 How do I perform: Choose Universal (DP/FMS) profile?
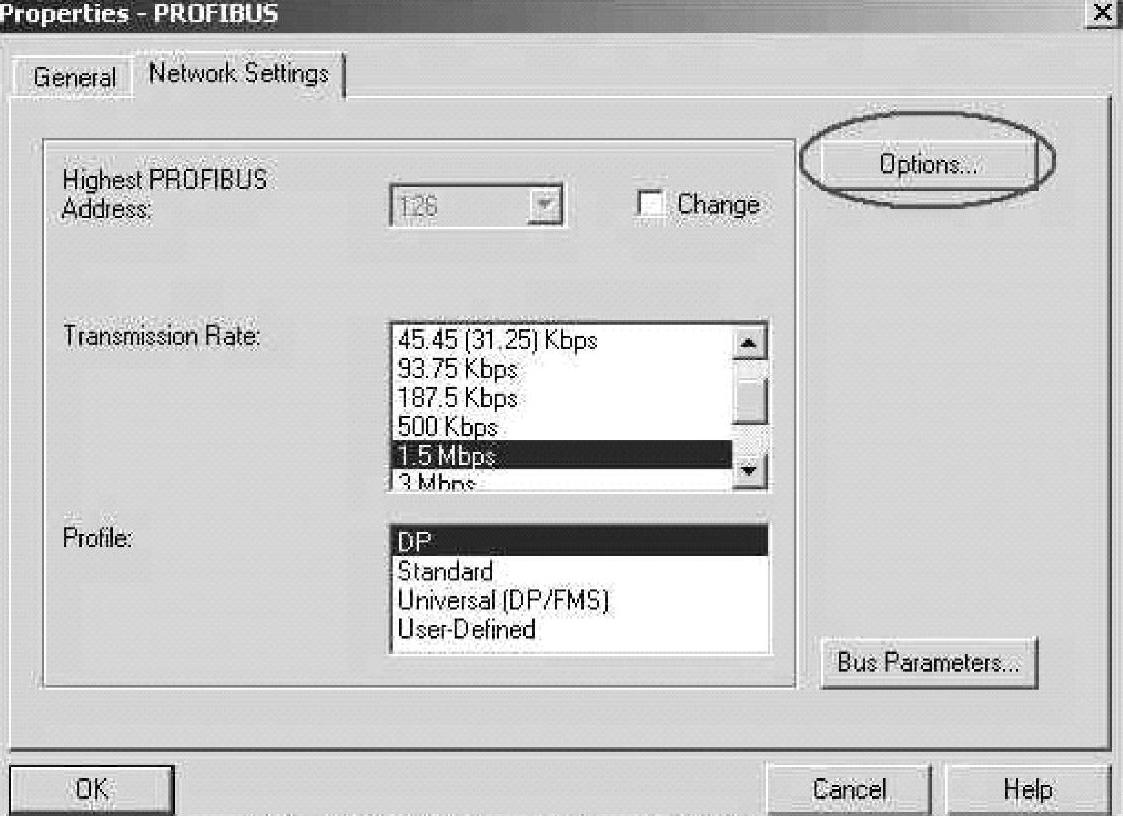[579, 600]
